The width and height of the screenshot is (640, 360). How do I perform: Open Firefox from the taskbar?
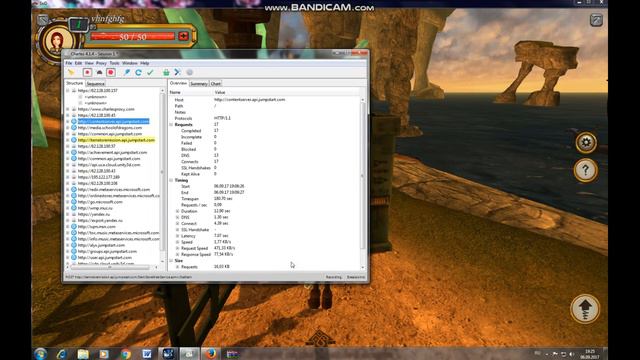coord(211,354)
